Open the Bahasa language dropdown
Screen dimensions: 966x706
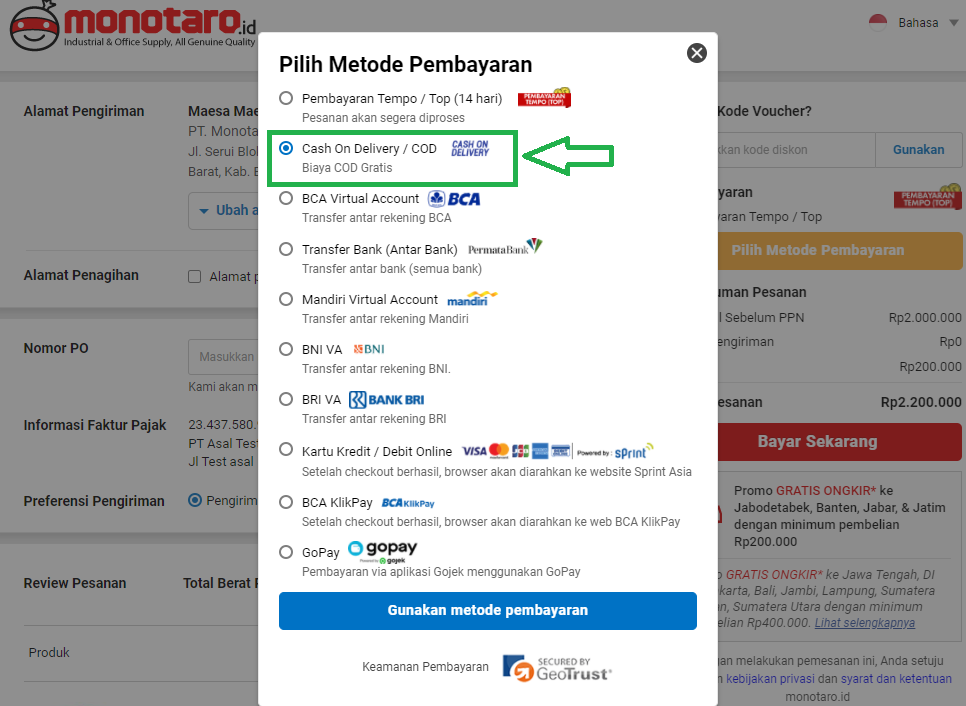914,23
